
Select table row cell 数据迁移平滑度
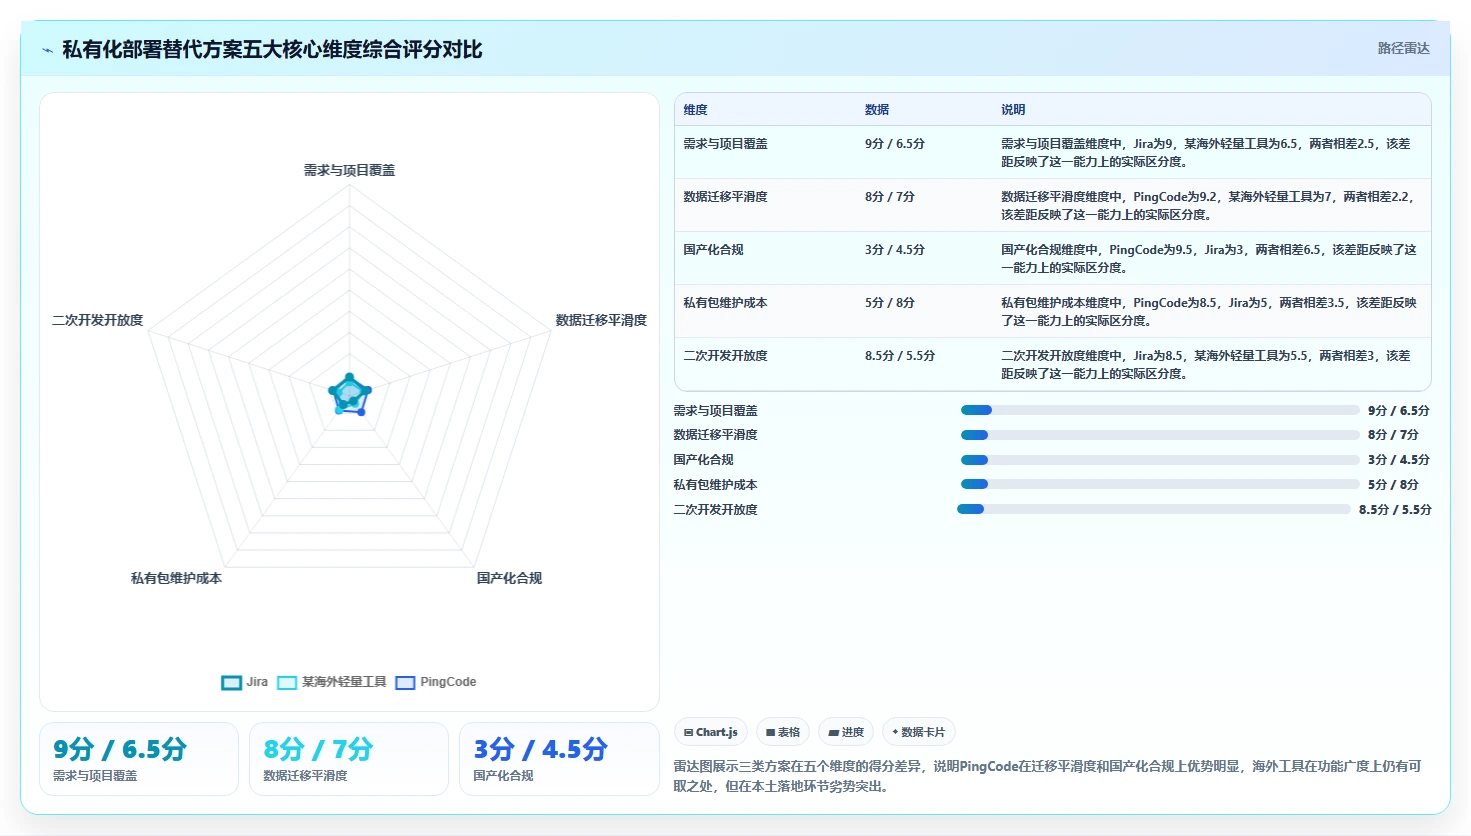click(x=725, y=197)
